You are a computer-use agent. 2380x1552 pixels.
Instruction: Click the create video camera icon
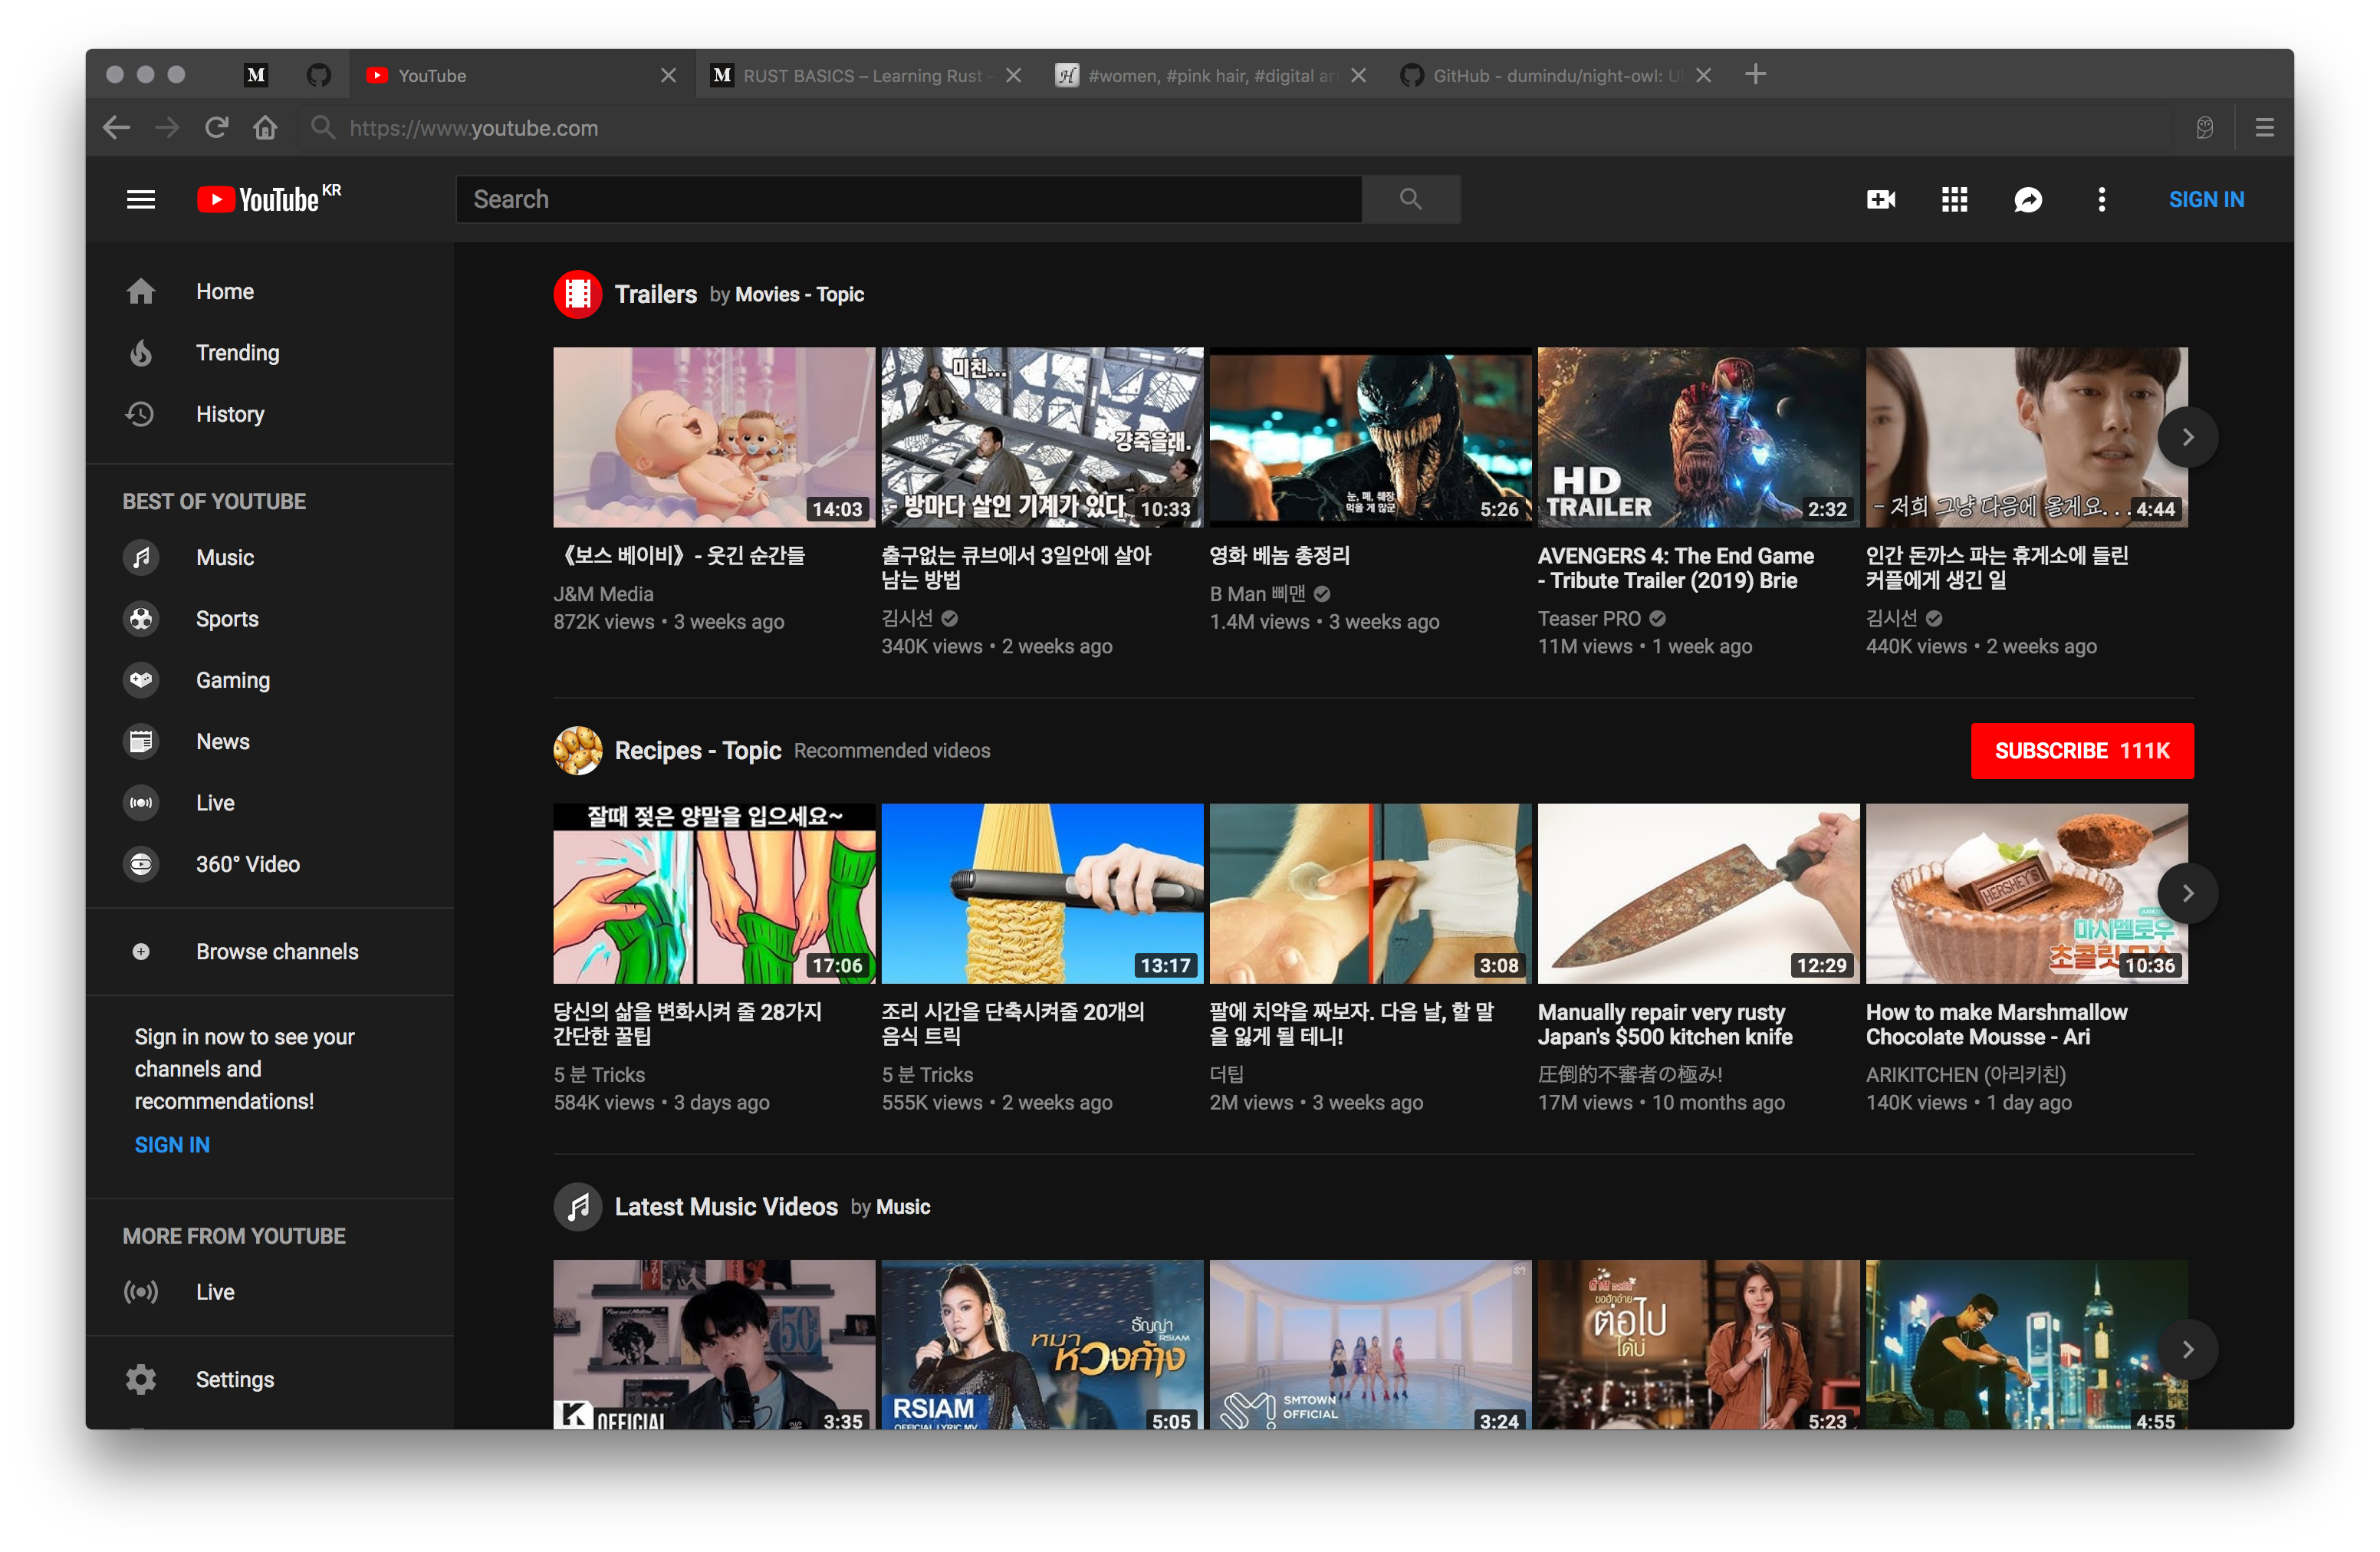[1880, 200]
